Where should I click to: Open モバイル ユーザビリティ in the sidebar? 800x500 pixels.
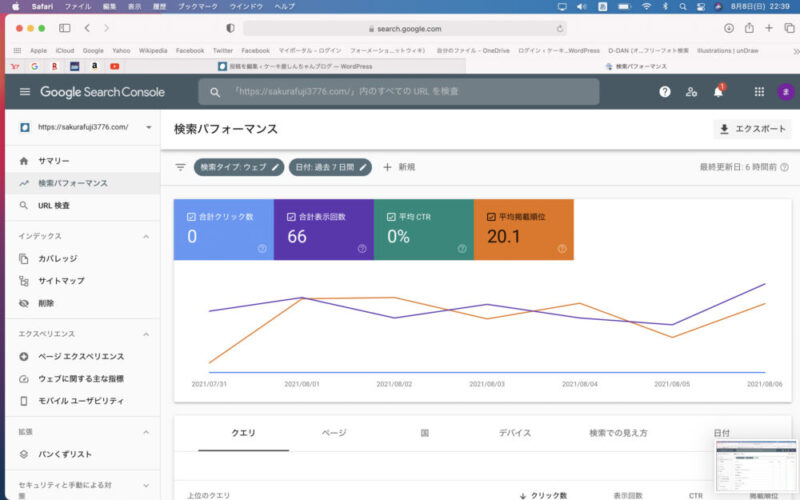83,401
